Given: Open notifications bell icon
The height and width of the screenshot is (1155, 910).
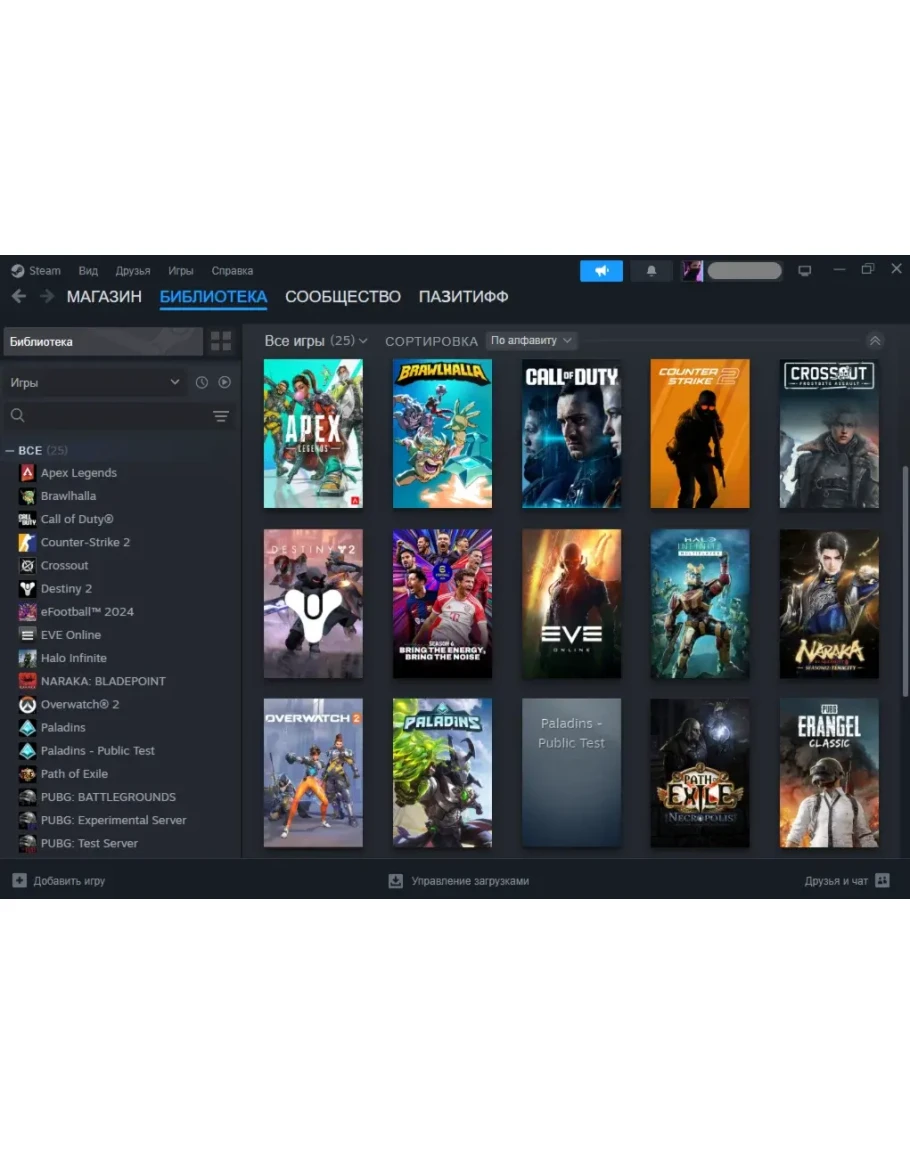Looking at the screenshot, I should [651, 271].
